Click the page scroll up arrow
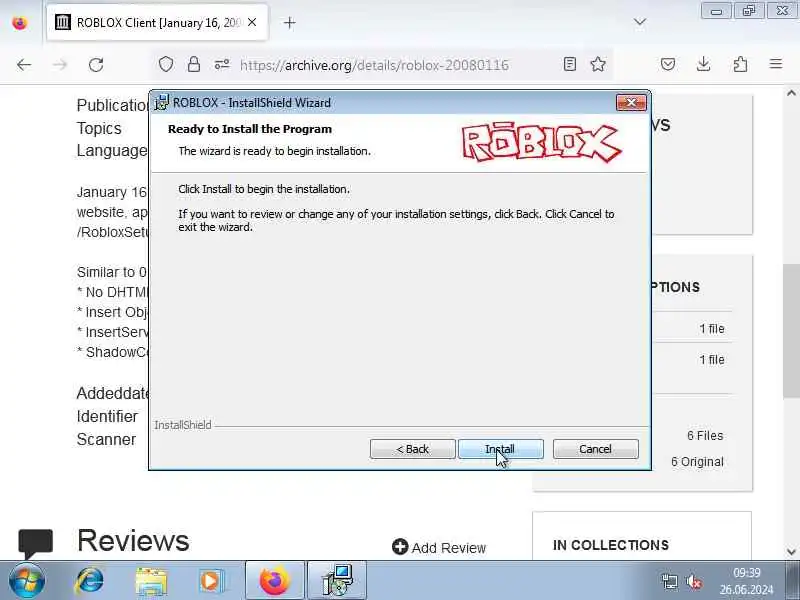 [x=791, y=93]
